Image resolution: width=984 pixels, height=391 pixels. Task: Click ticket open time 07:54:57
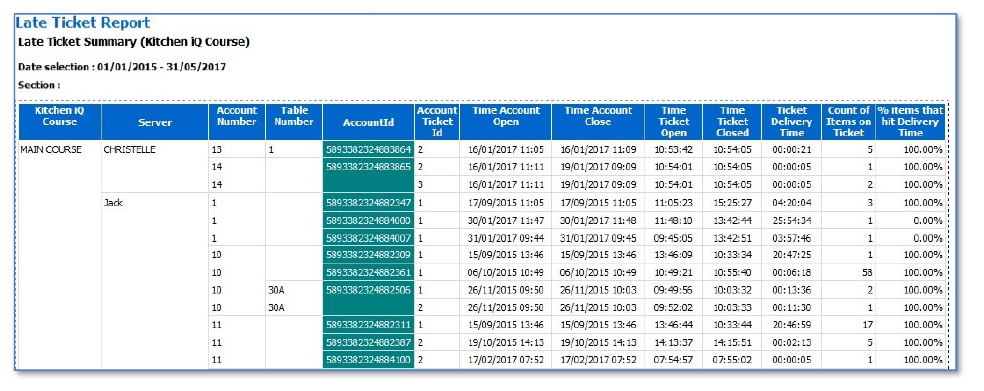(674, 360)
